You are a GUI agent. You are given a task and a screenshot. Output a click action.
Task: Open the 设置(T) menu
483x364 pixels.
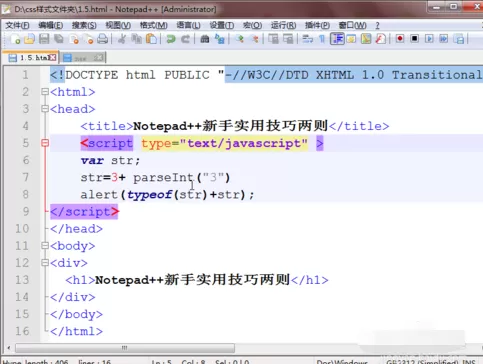(x=222, y=25)
